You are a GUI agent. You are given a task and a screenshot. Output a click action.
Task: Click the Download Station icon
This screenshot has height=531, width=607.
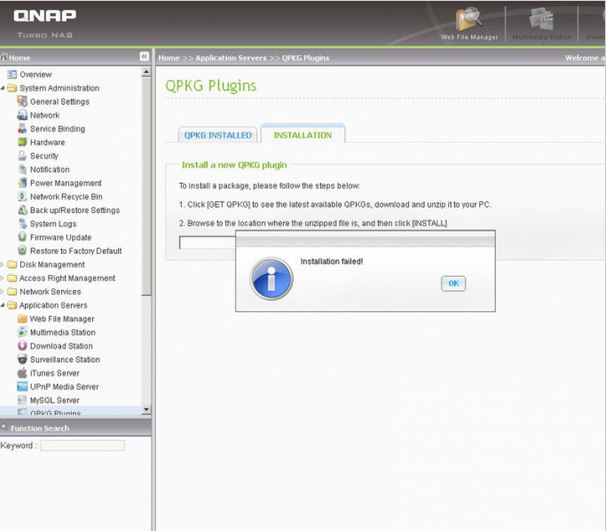(x=22, y=346)
